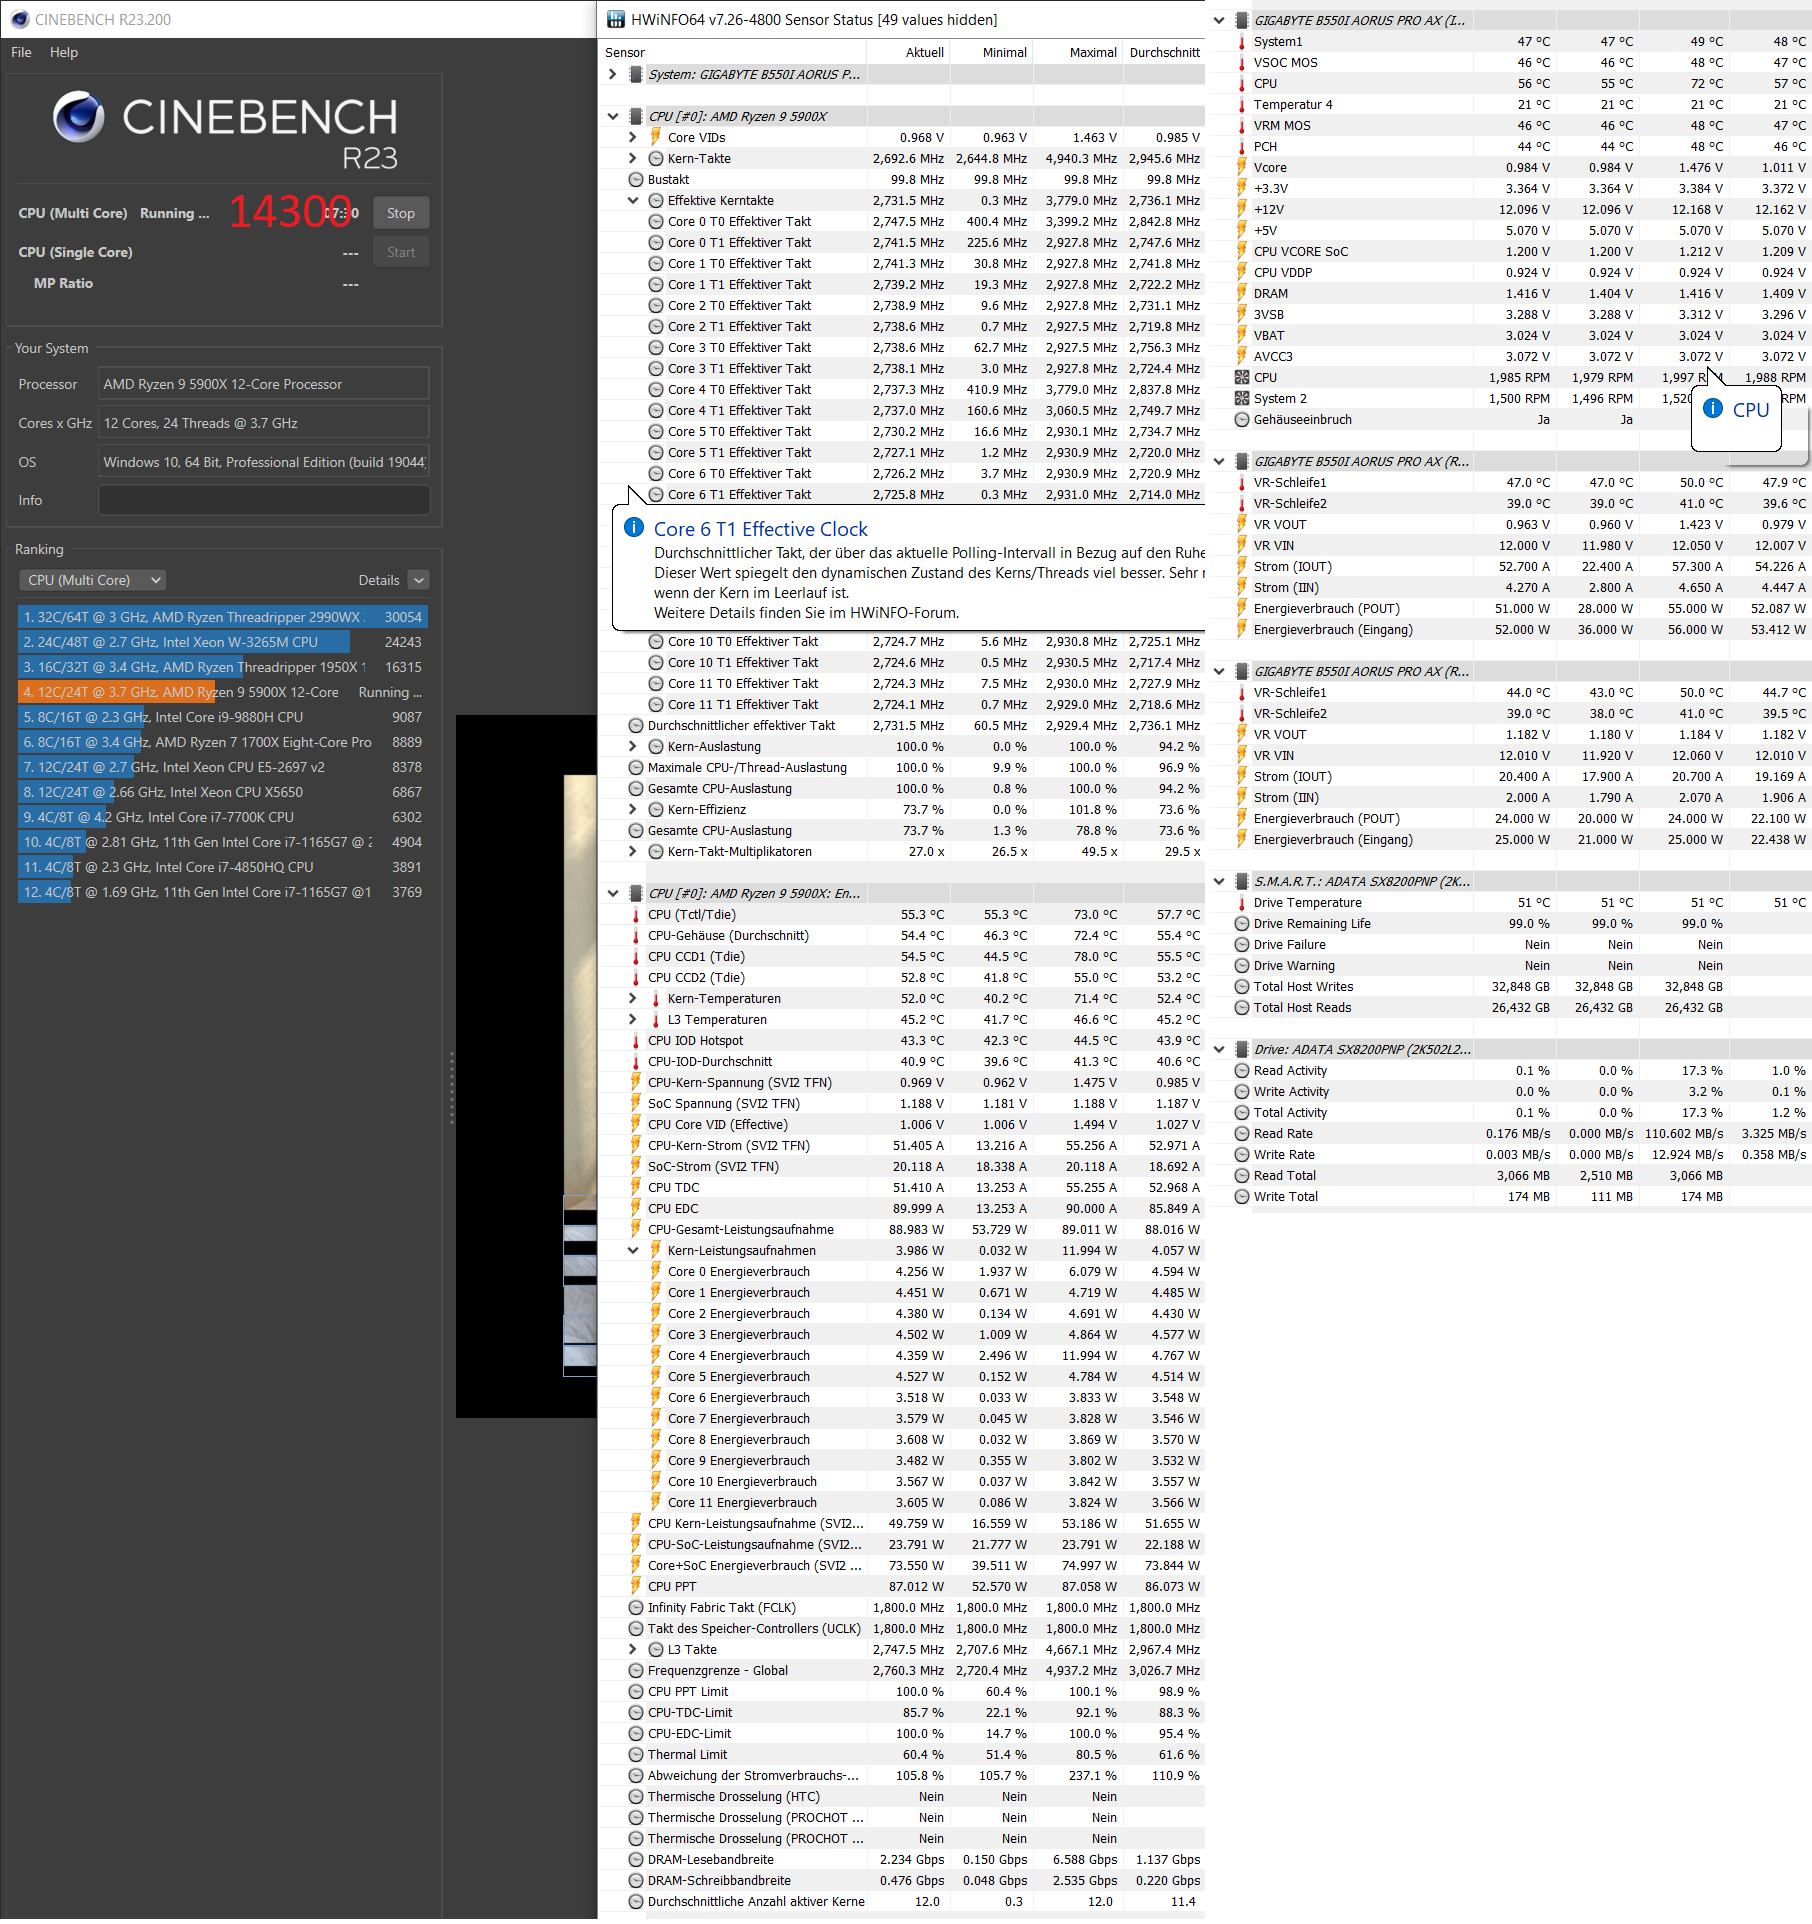Open the CPU (Multi Core) ranking dropdown
Viewport: 1812px width, 1924px height.
coord(92,580)
